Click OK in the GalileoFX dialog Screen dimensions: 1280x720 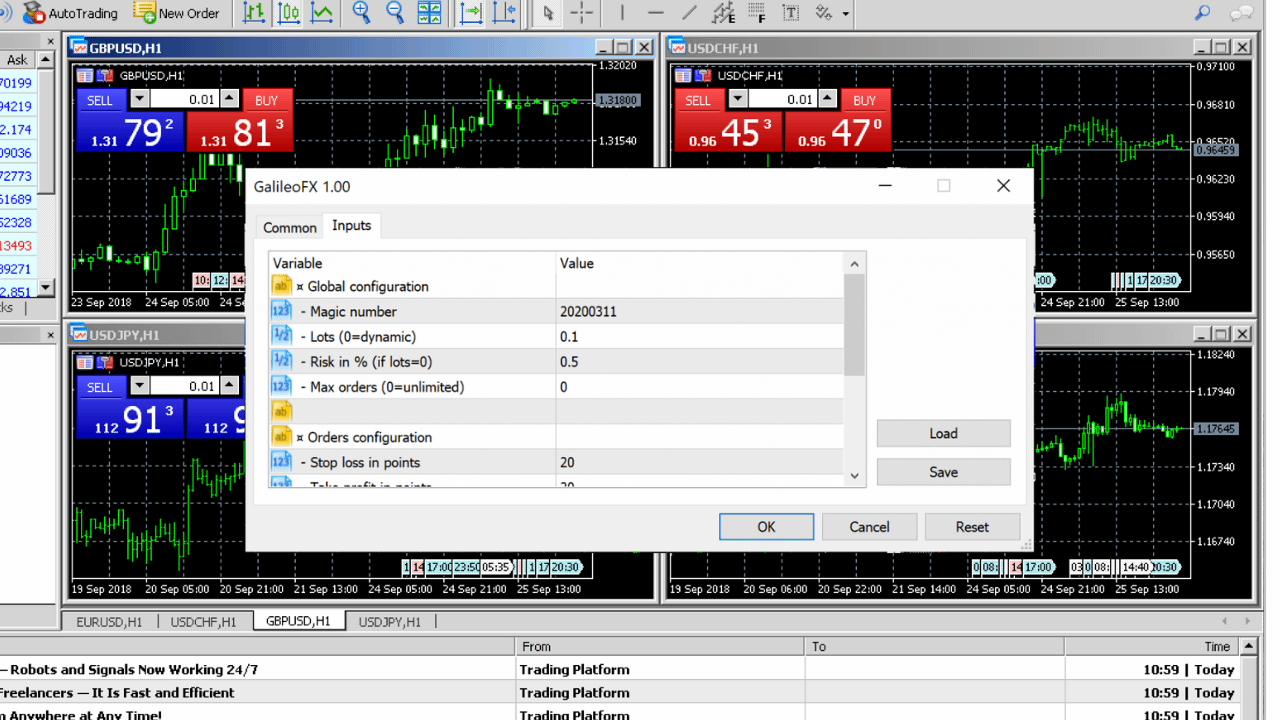point(766,527)
